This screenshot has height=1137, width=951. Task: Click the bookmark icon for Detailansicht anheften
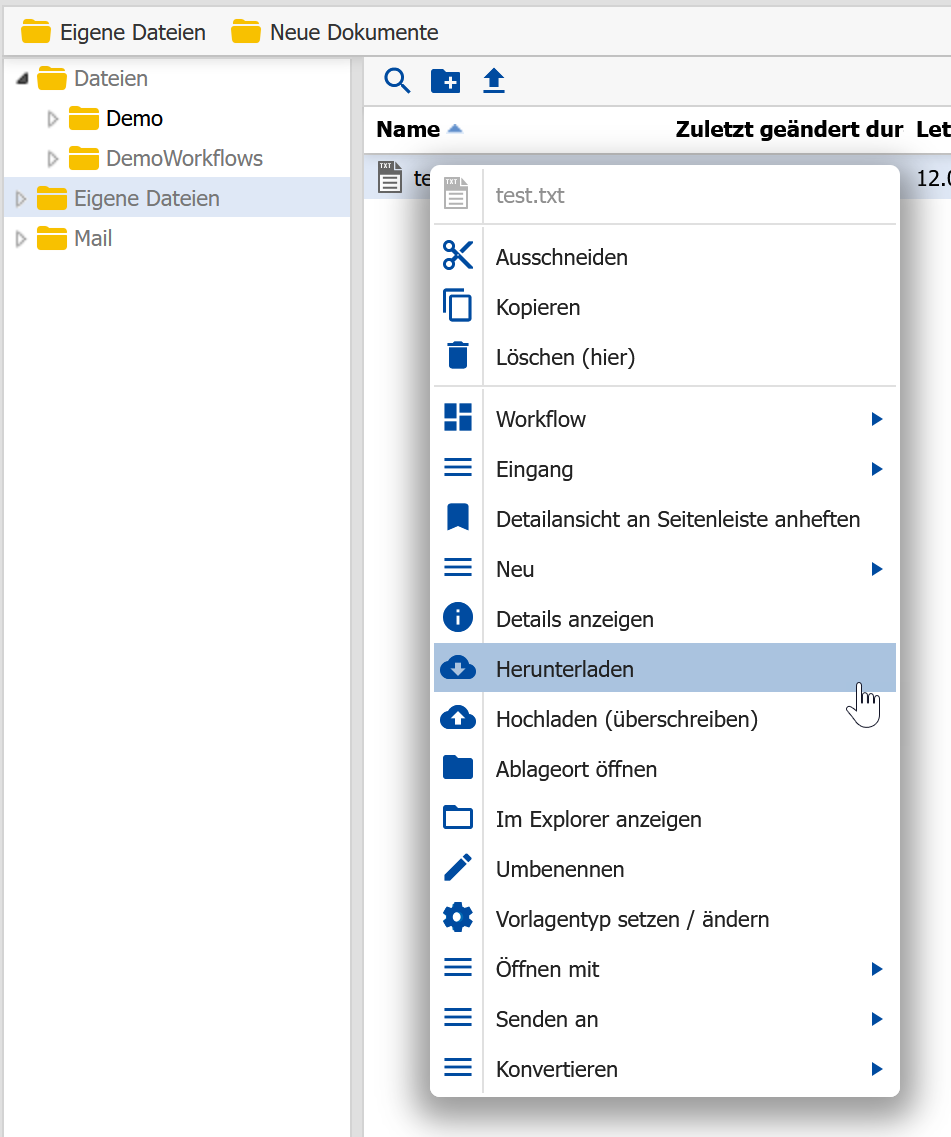coord(458,518)
